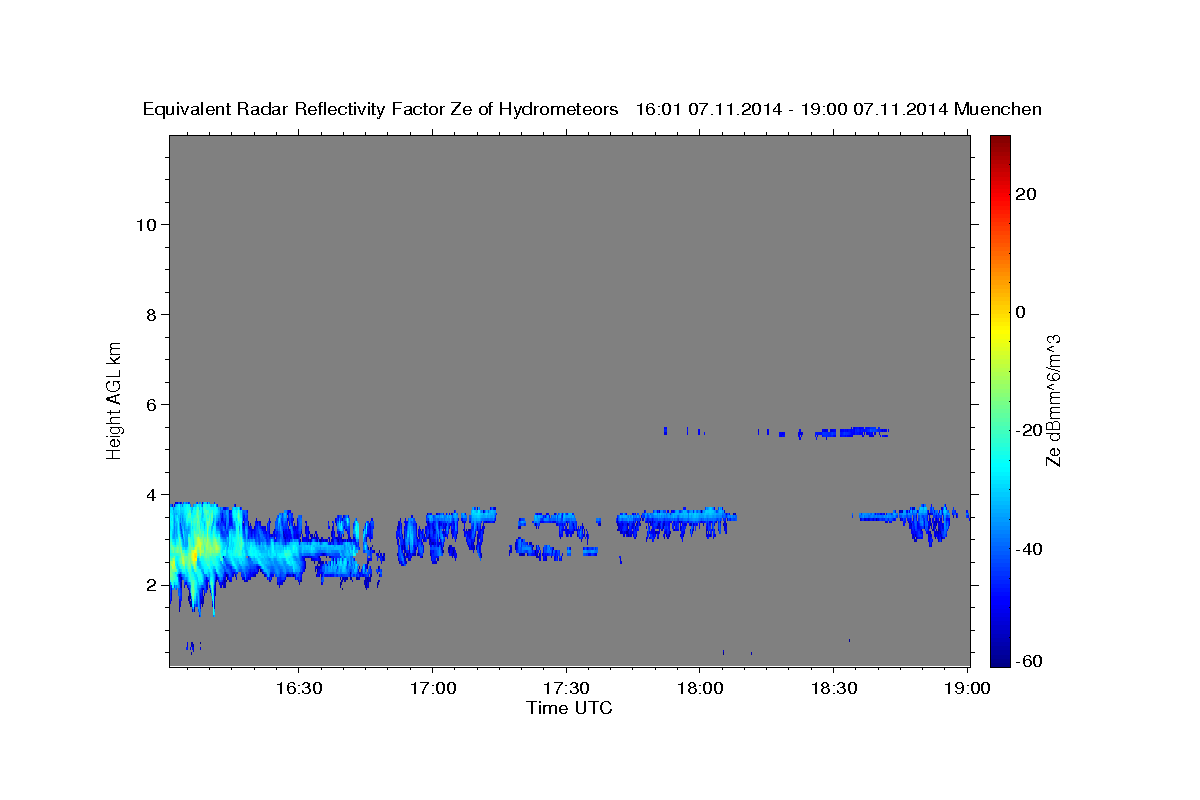Click the chart title text

point(592,110)
